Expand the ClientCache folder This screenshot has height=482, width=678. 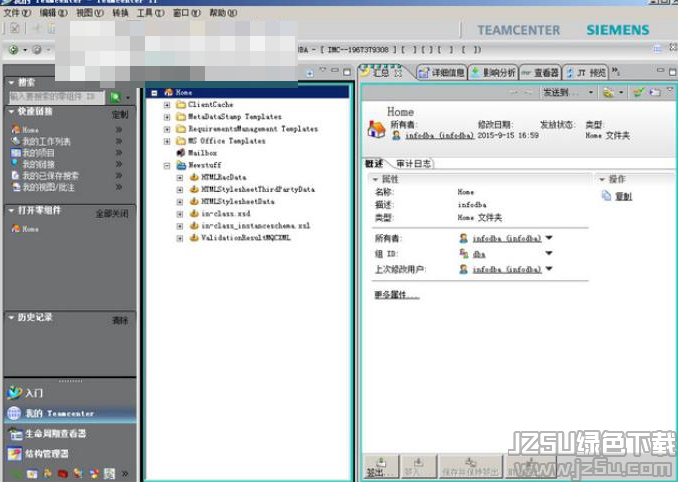tap(167, 105)
